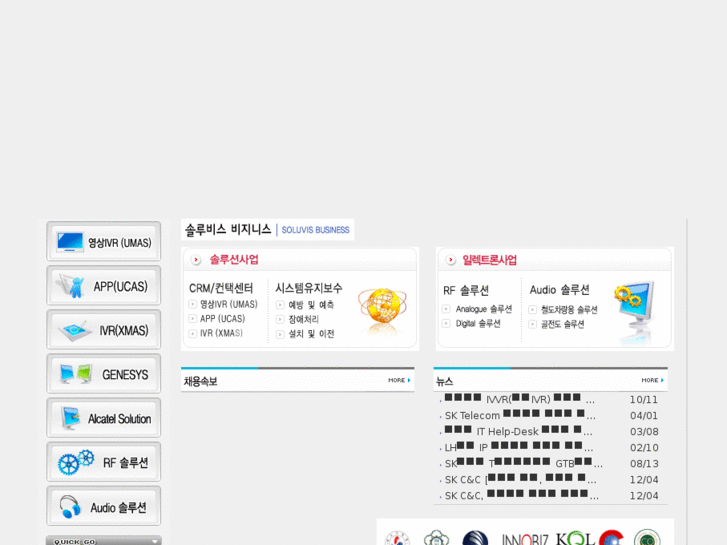Screen dimensions: 727x545
Task: Click the golden globe image in 솔루션사업
Action: (383, 307)
